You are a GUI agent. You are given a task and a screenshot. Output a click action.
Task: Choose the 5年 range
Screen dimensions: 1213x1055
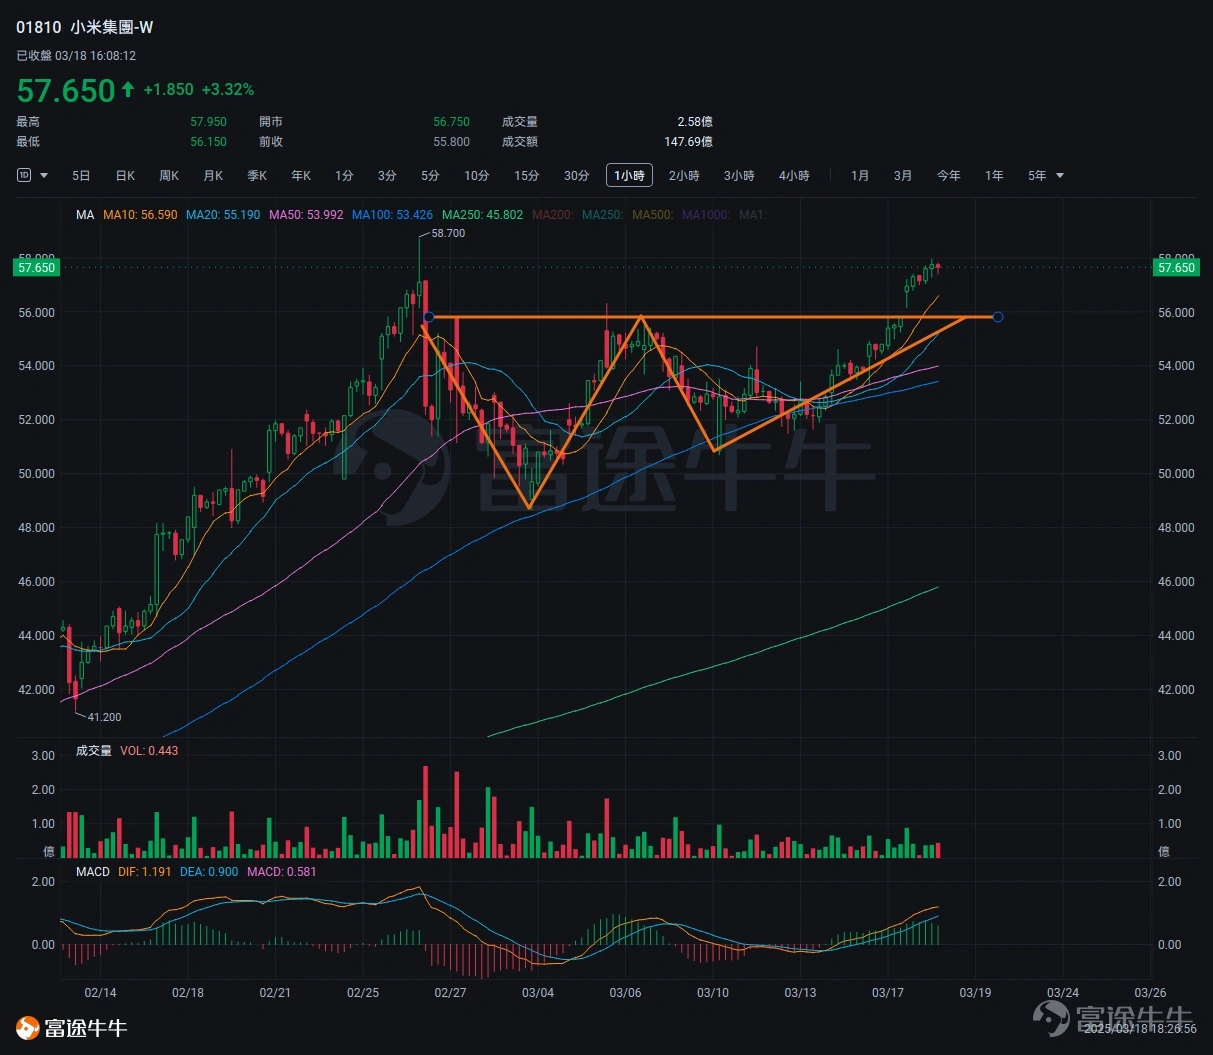(x=1037, y=176)
